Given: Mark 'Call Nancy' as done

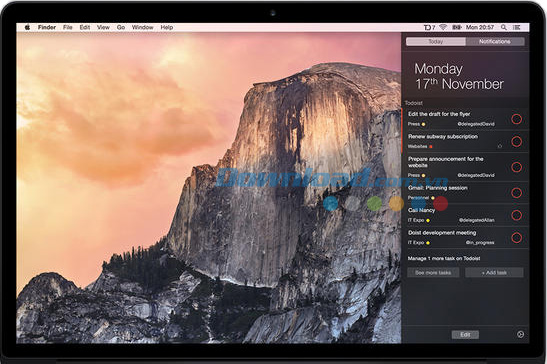Looking at the screenshot, I should coord(517,215).
